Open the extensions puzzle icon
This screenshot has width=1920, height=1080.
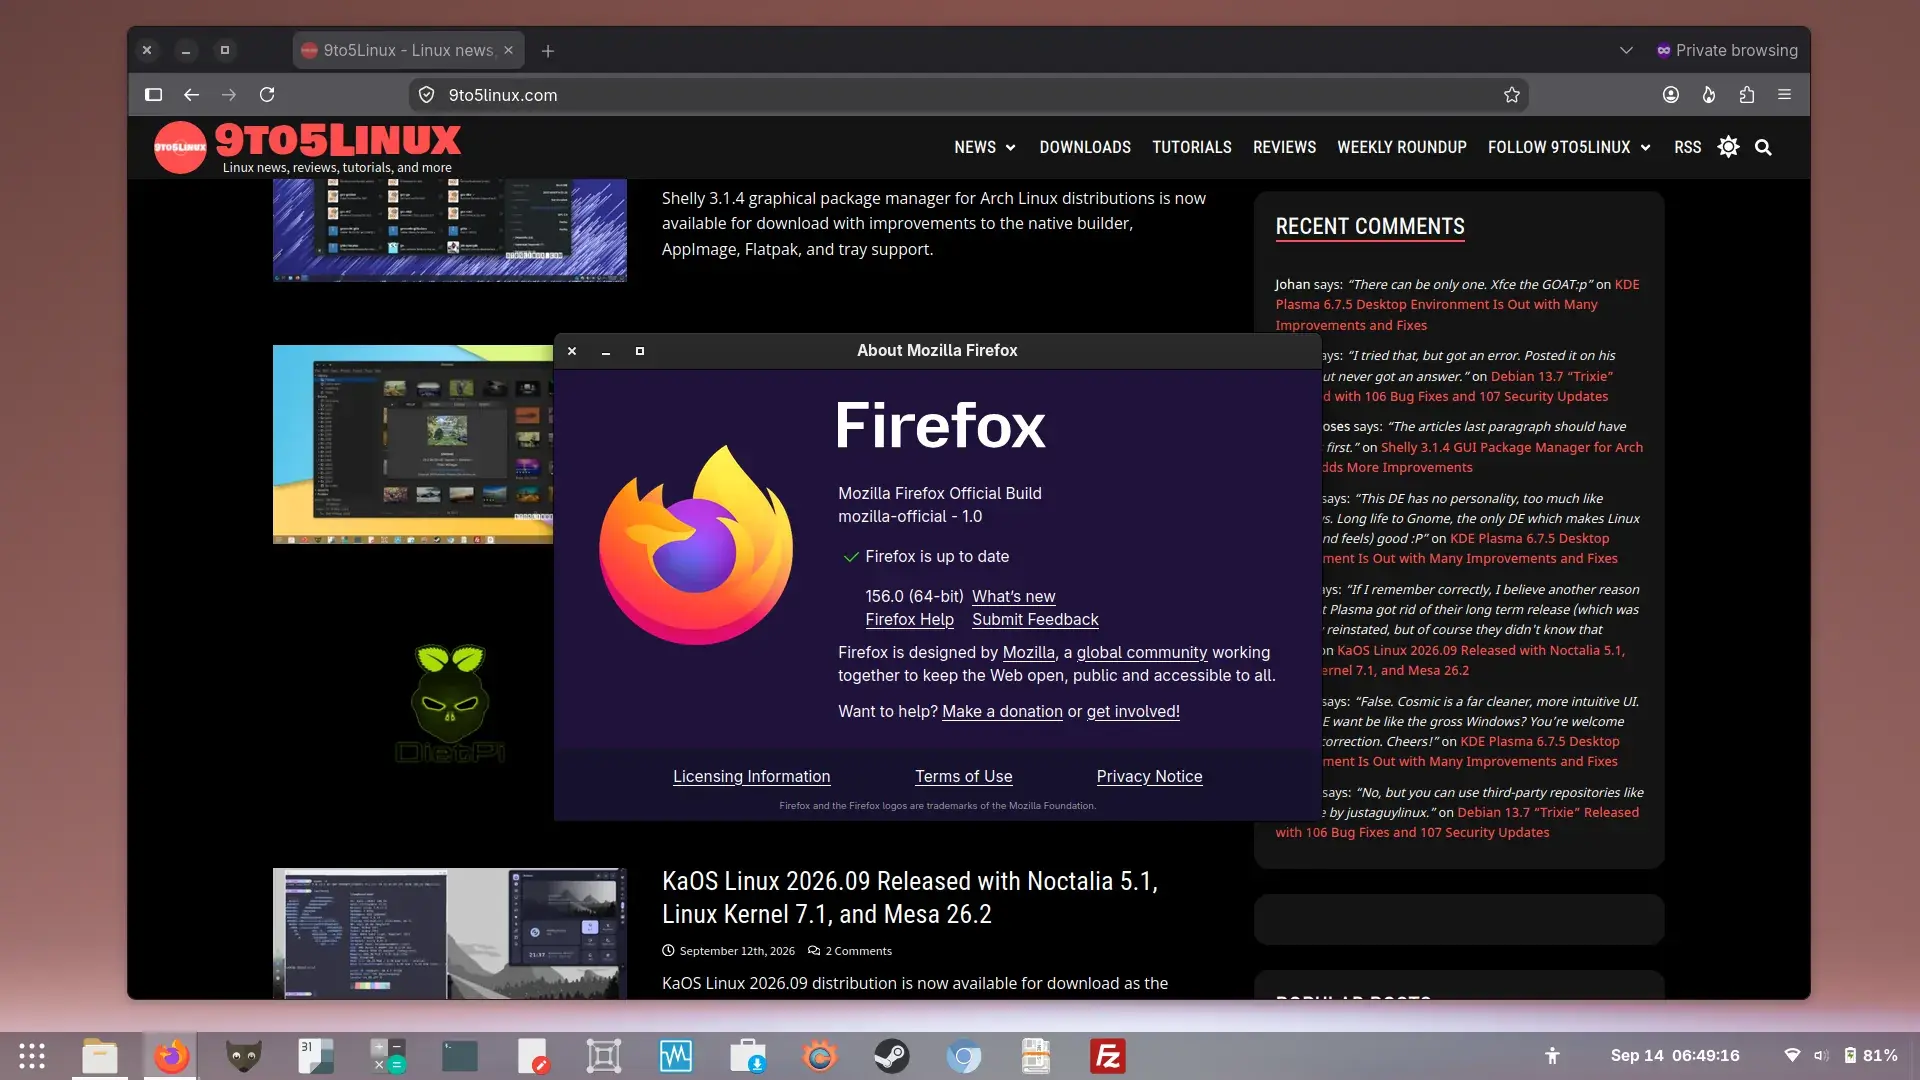1746,95
